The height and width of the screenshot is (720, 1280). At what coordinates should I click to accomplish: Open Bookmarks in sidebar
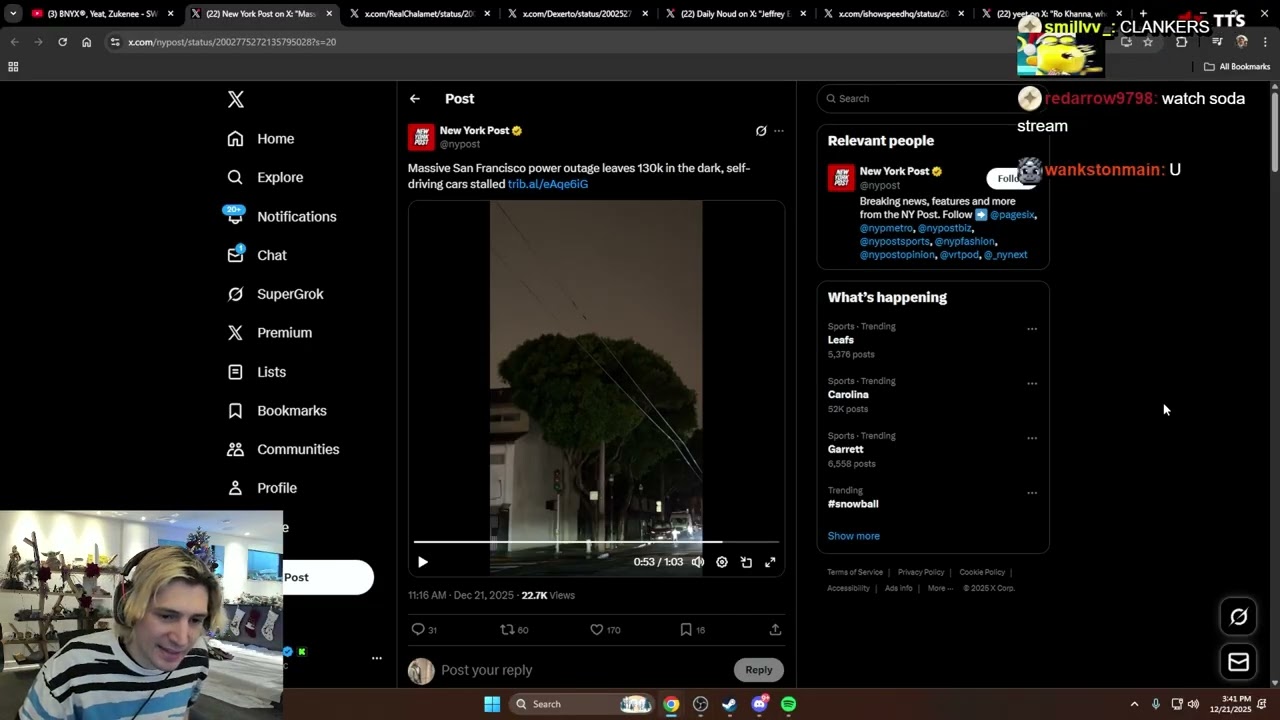click(x=277, y=411)
